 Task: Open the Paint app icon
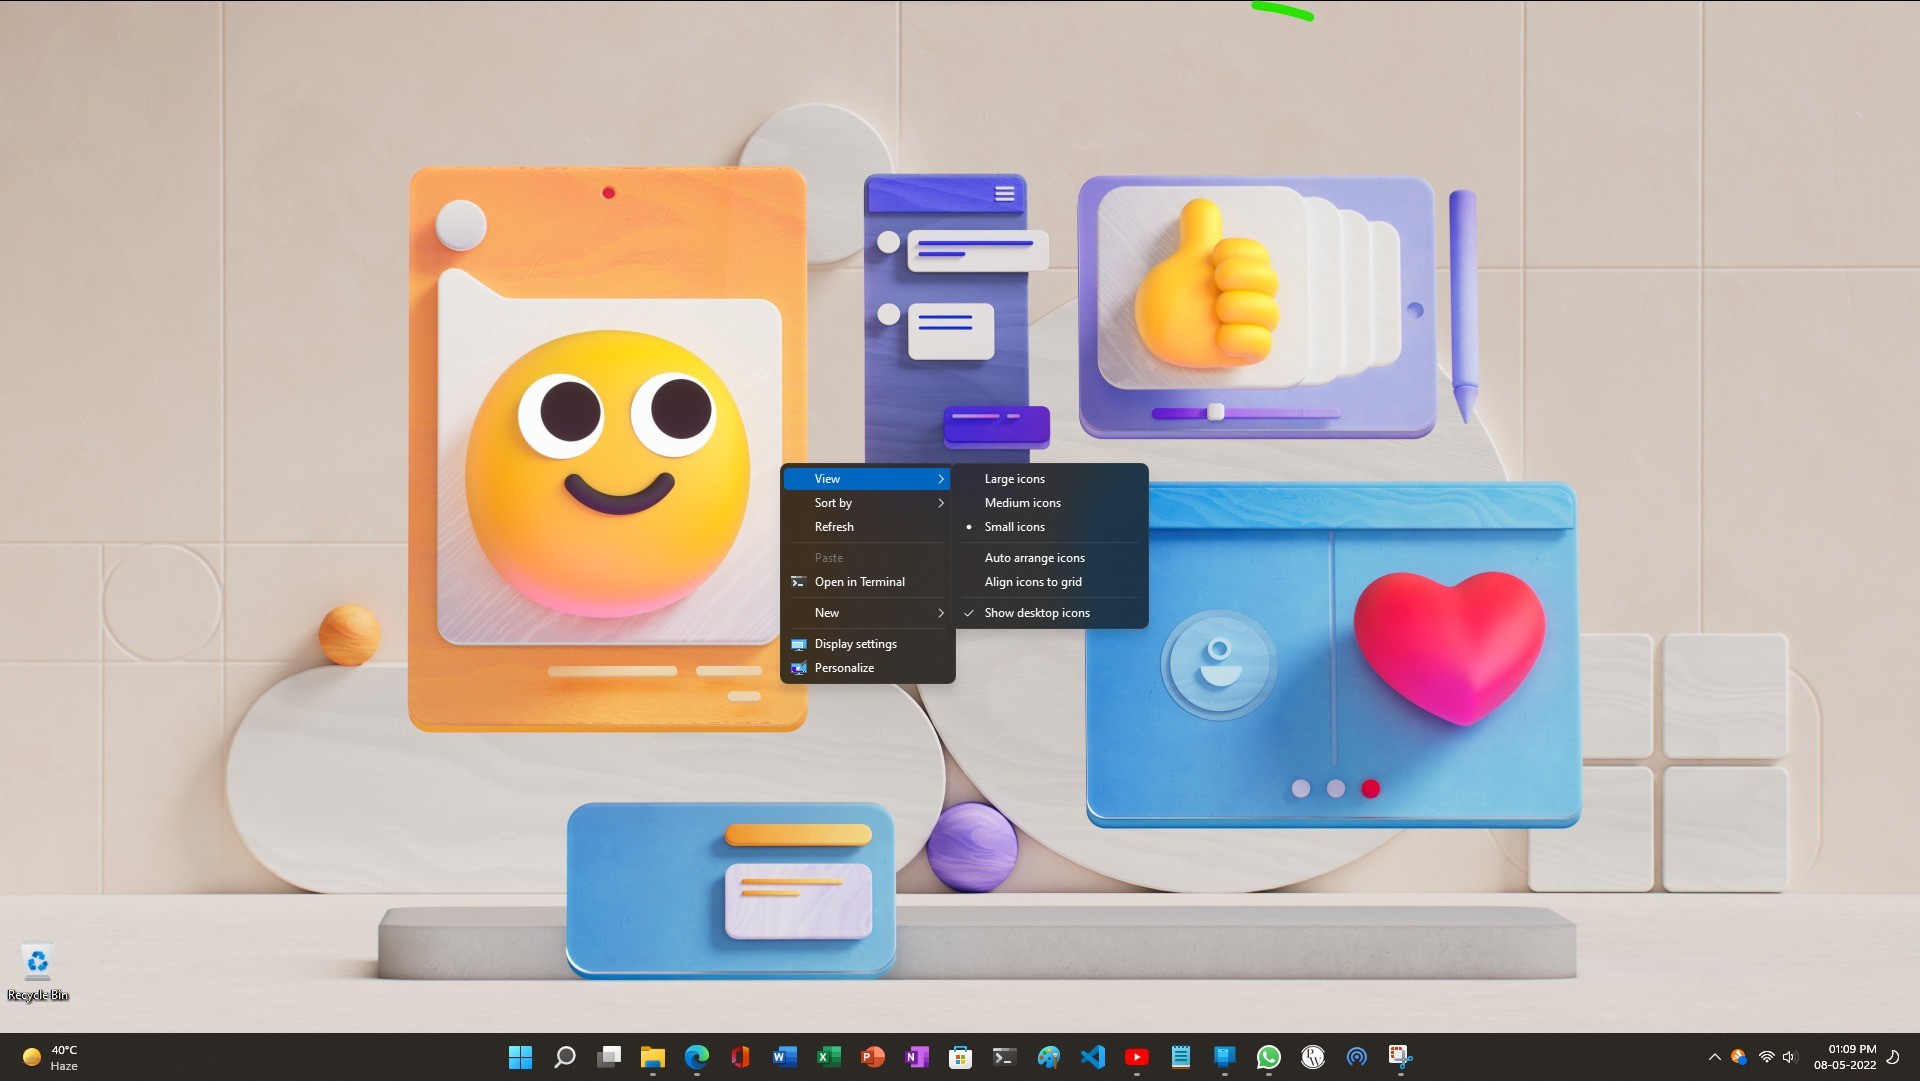(1048, 1057)
